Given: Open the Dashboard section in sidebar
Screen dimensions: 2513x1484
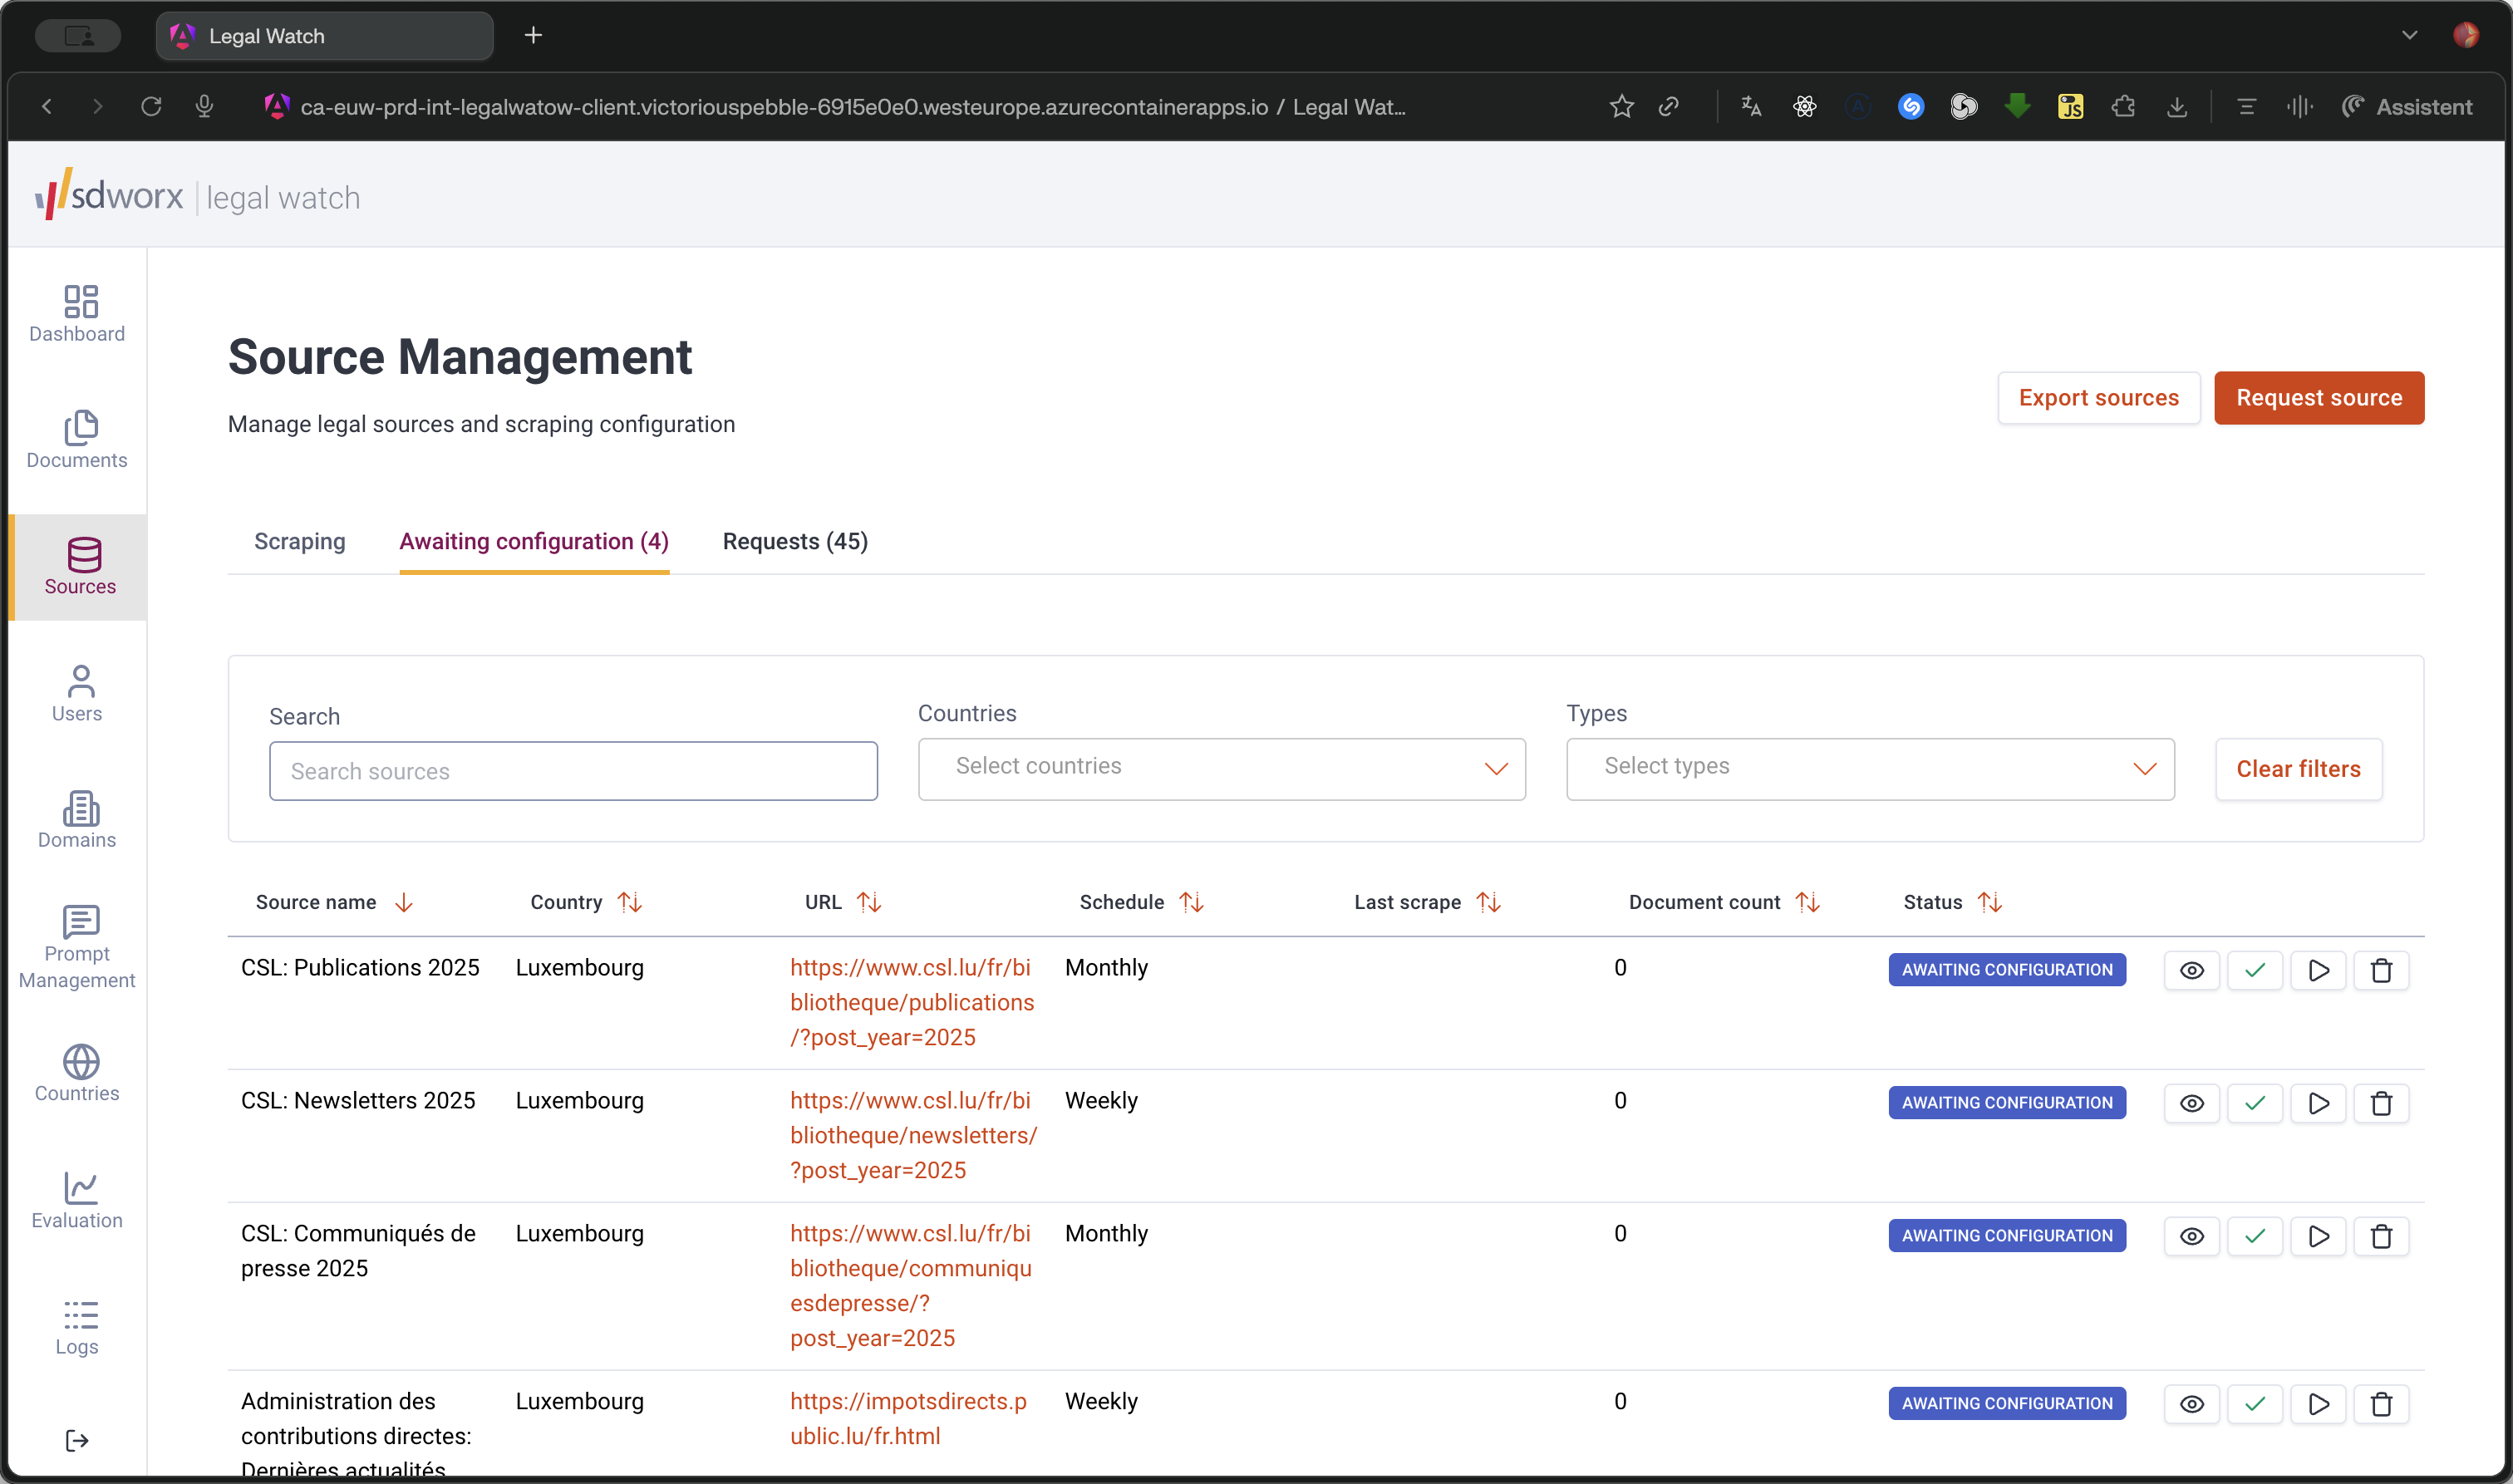Looking at the screenshot, I should pyautogui.click(x=77, y=314).
